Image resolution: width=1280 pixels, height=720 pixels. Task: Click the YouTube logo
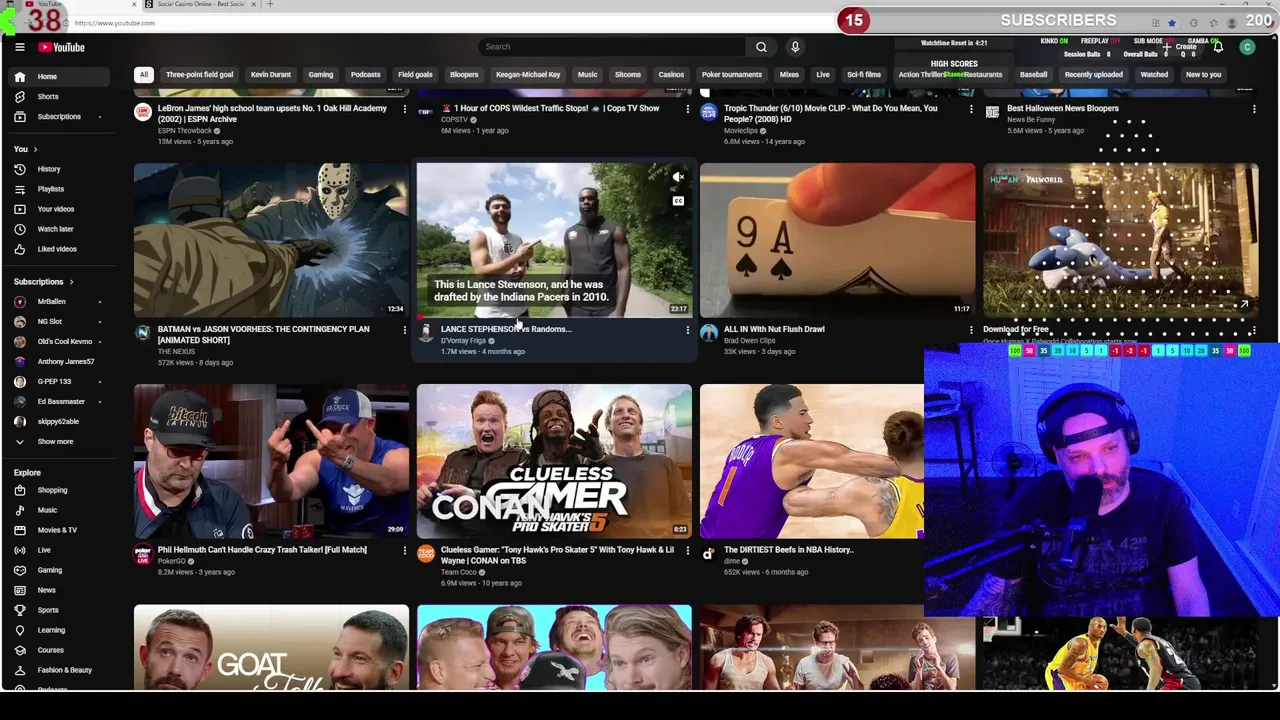pyautogui.click(x=62, y=47)
